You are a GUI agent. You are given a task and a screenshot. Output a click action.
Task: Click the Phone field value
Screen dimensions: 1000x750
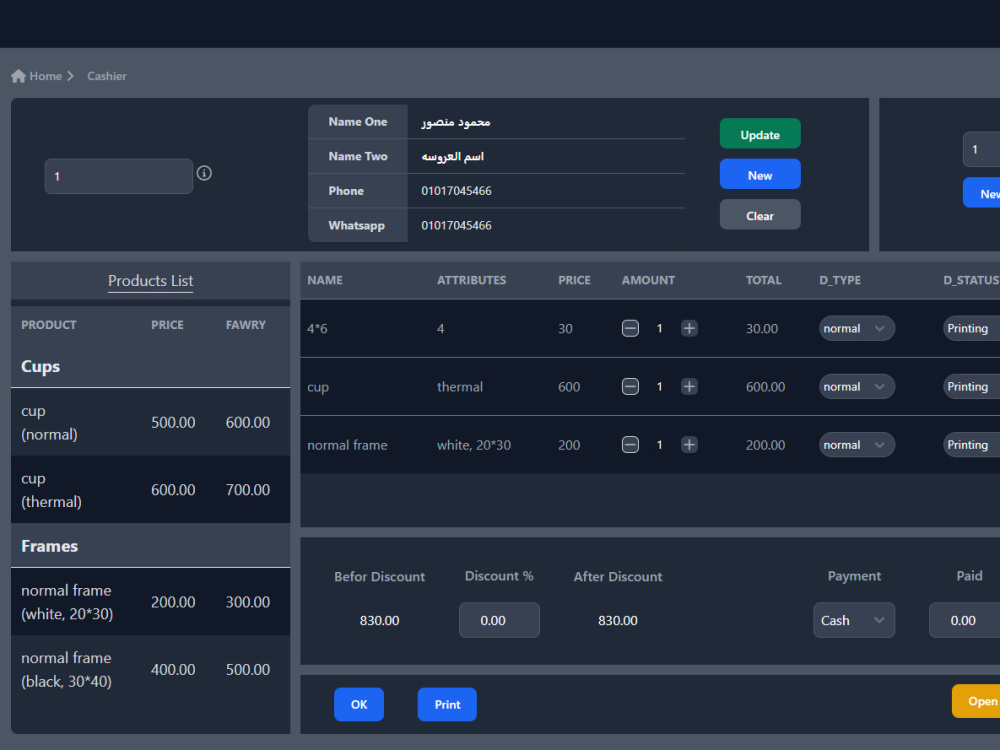pyautogui.click(x=457, y=191)
